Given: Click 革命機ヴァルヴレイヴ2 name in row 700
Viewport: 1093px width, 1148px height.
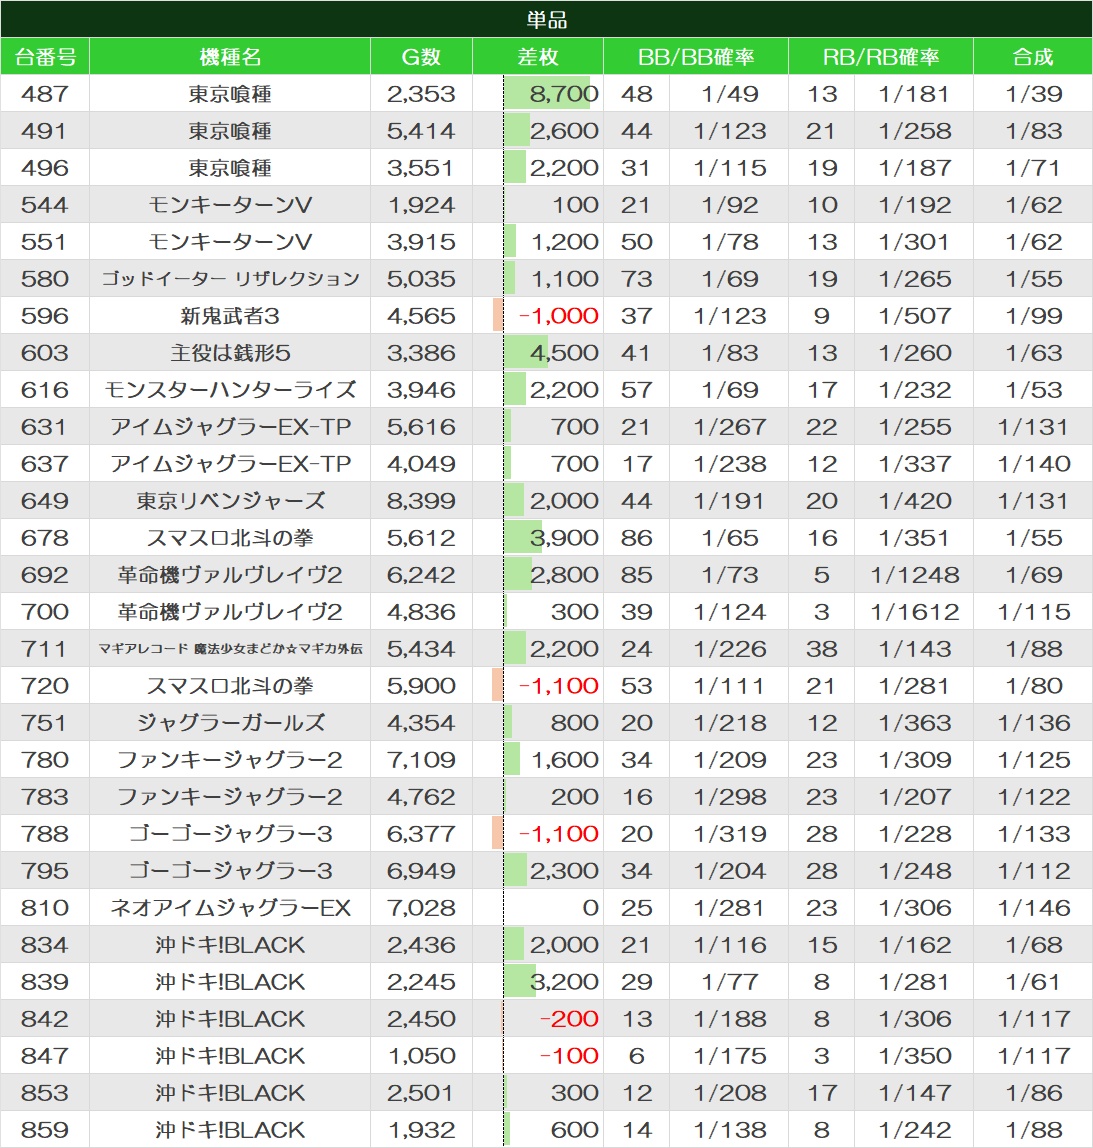Looking at the screenshot, I should [x=230, y=612].
